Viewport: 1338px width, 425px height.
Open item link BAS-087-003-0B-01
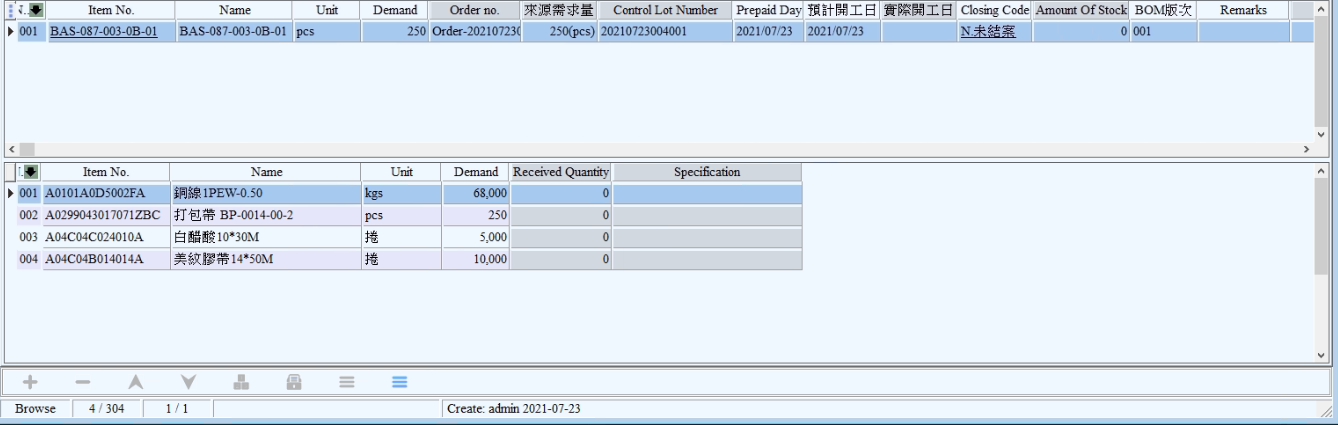(x=103, y=32)
